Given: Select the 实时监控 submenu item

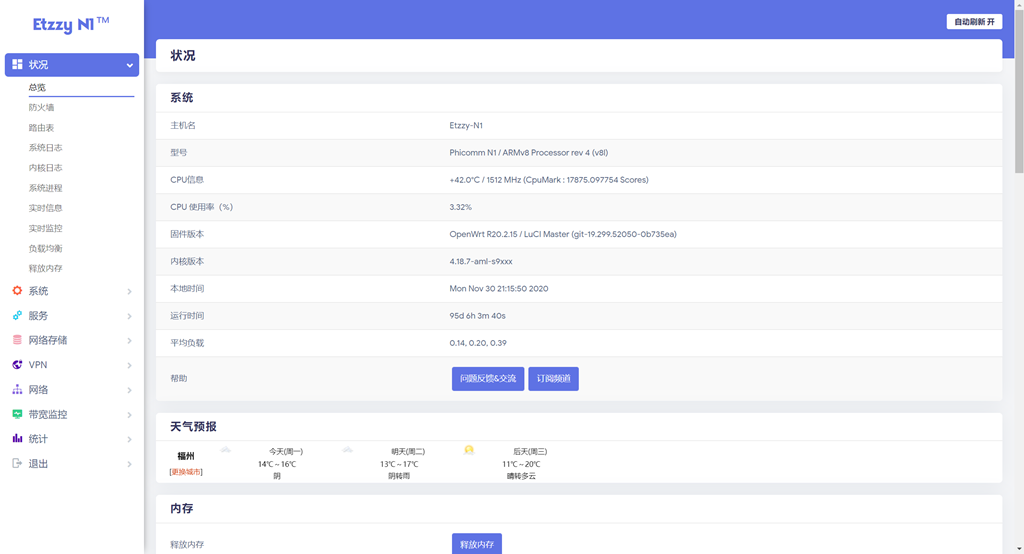Looking at the screenshot, I should click(45, 228).
